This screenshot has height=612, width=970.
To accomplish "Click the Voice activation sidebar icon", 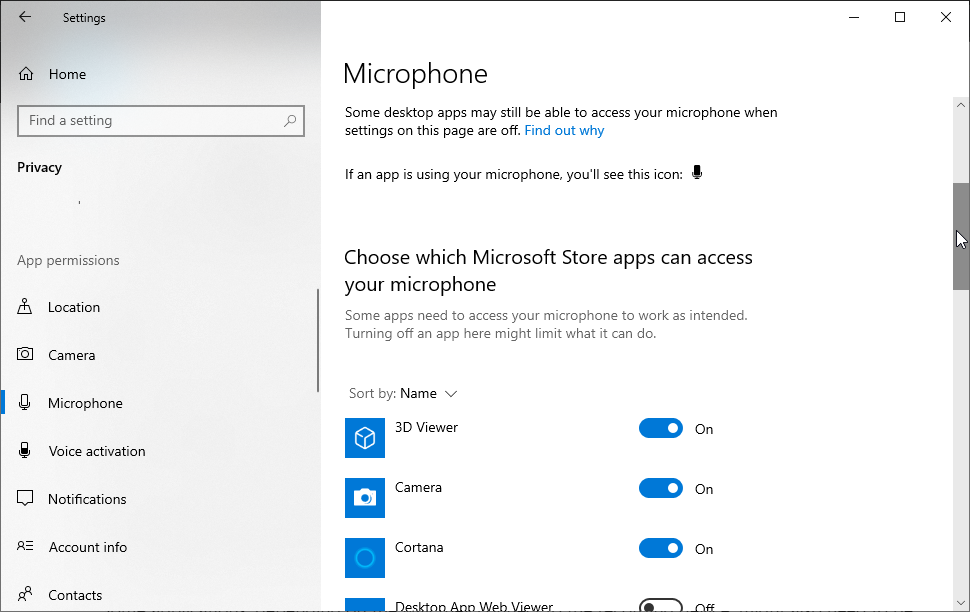I will click(26, 451).
